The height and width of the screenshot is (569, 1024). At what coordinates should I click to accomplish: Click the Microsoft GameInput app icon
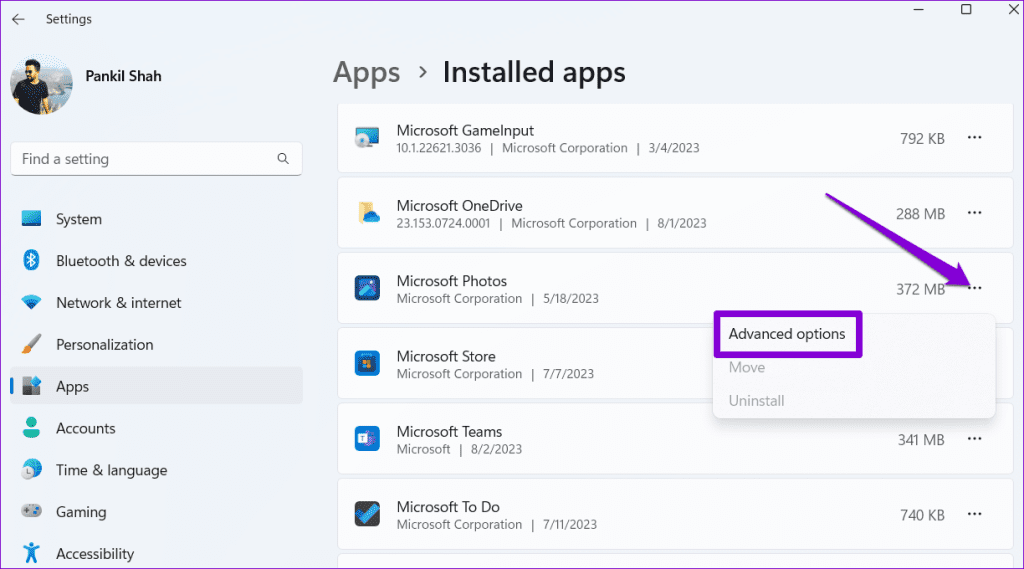(367, 138)
